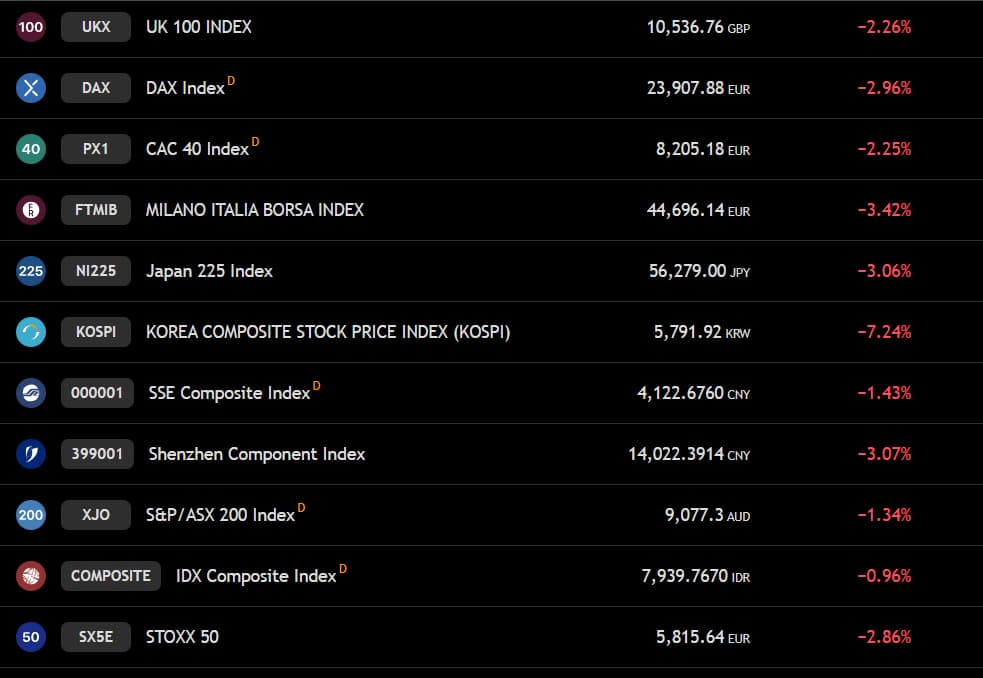Select the COMPOSITE ticker badge
The image size is (983, 678).
[x=111, y=576]
